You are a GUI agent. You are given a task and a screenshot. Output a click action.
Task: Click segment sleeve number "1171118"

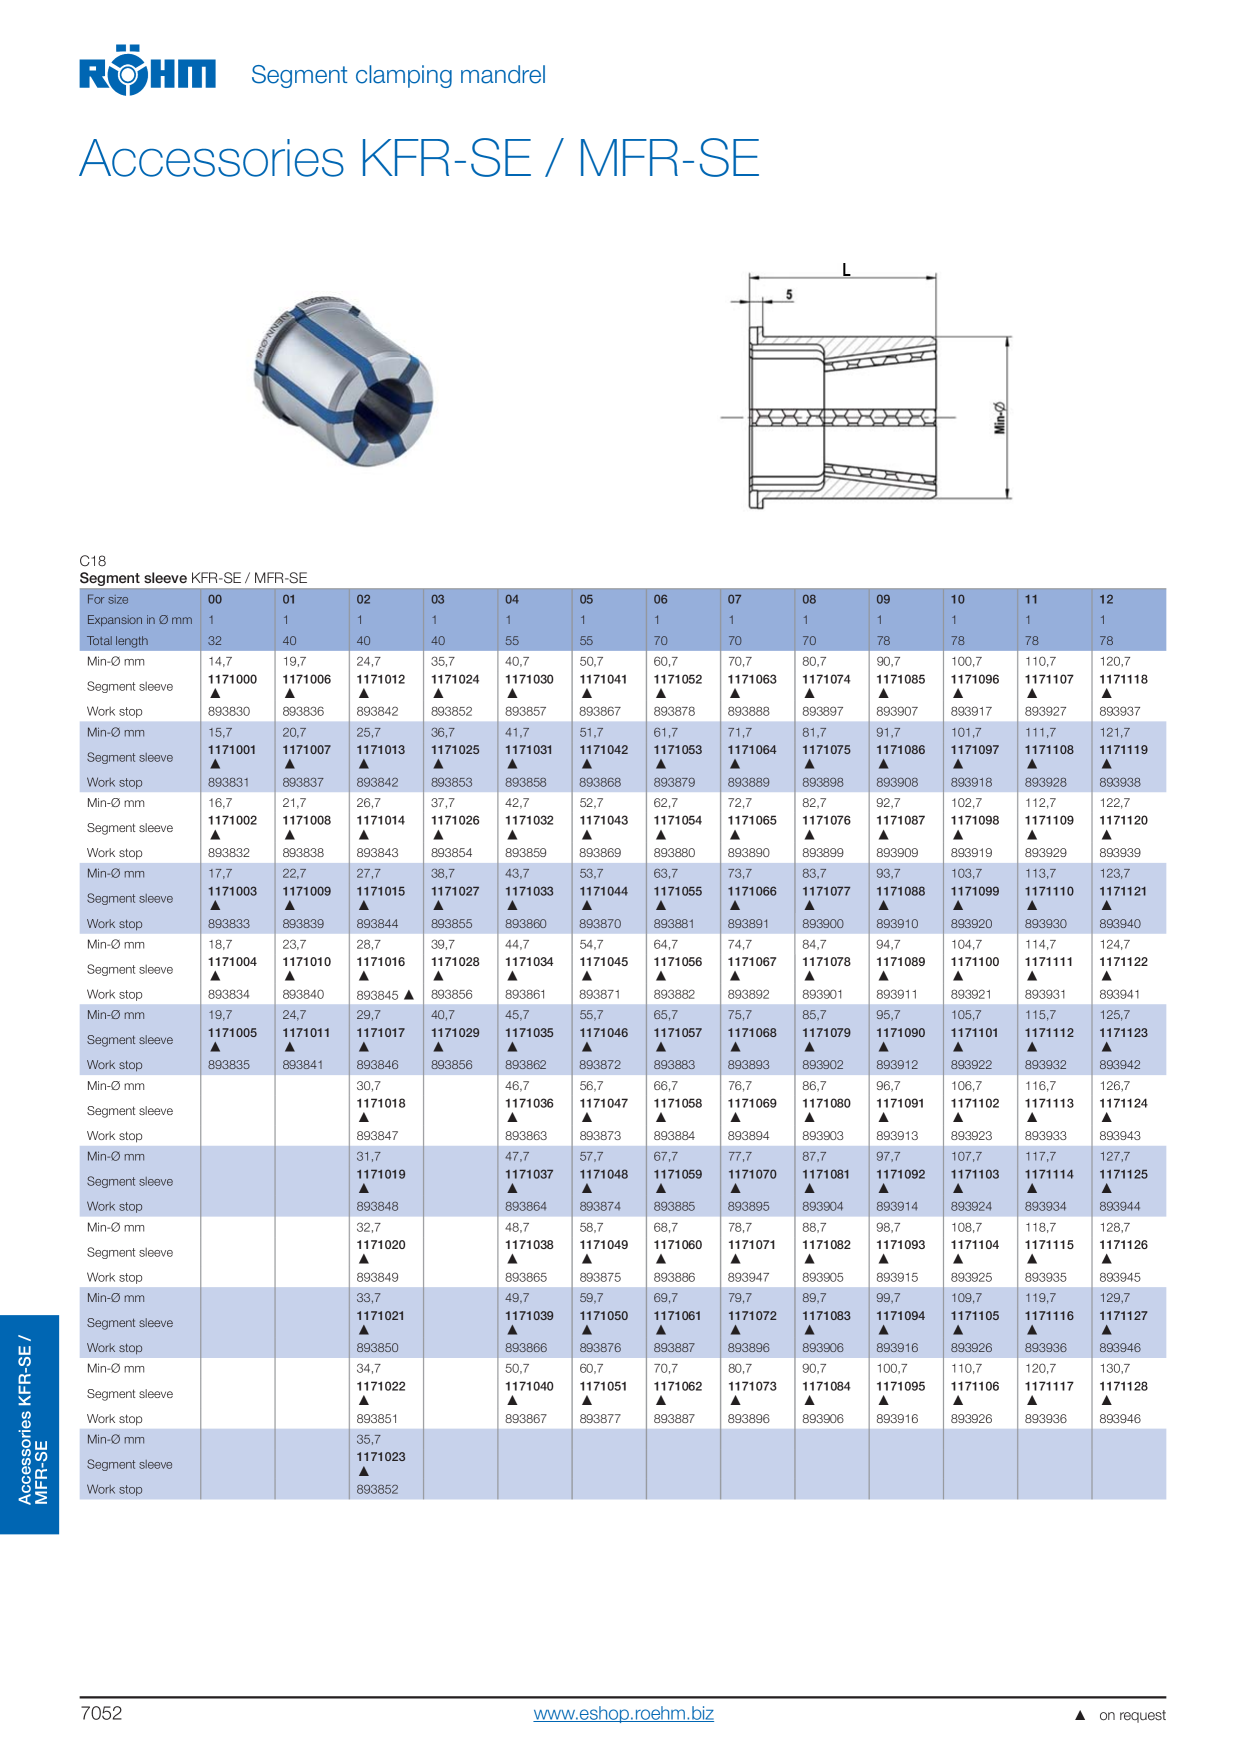[1123, 680]
